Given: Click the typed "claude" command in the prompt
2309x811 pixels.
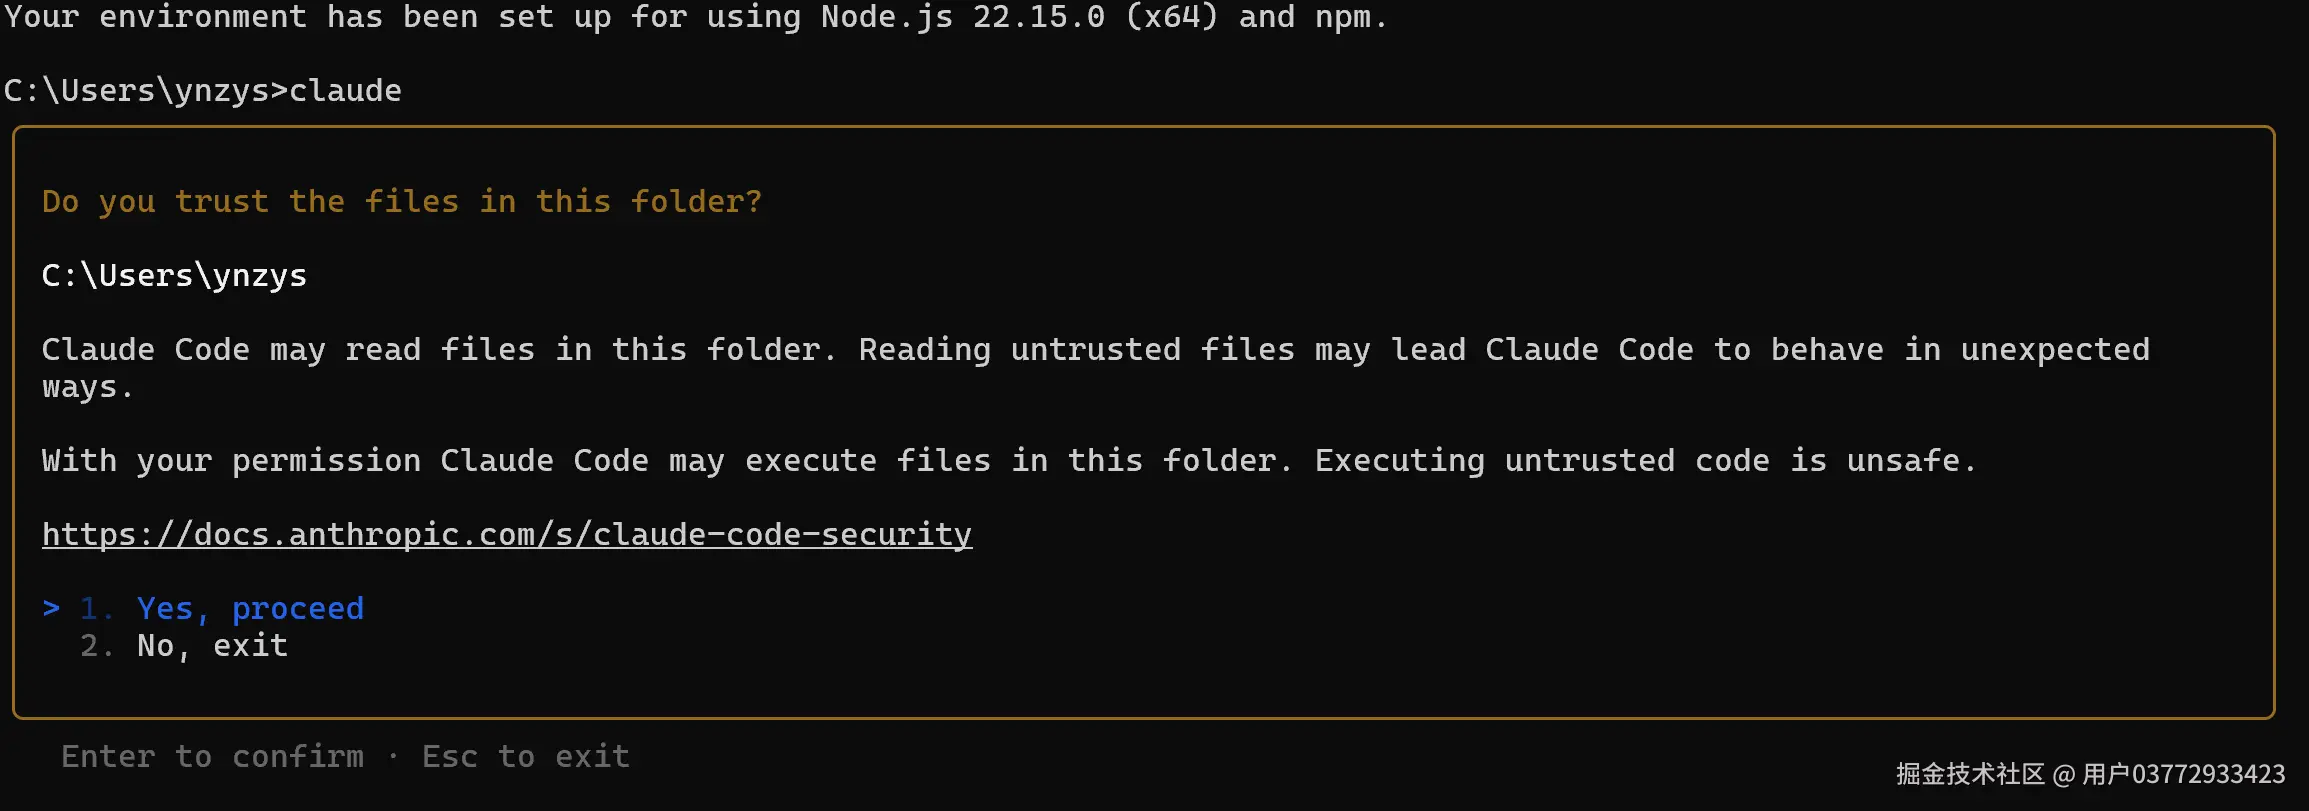Looking at the screenshot, I should click(x=345, y=90).
